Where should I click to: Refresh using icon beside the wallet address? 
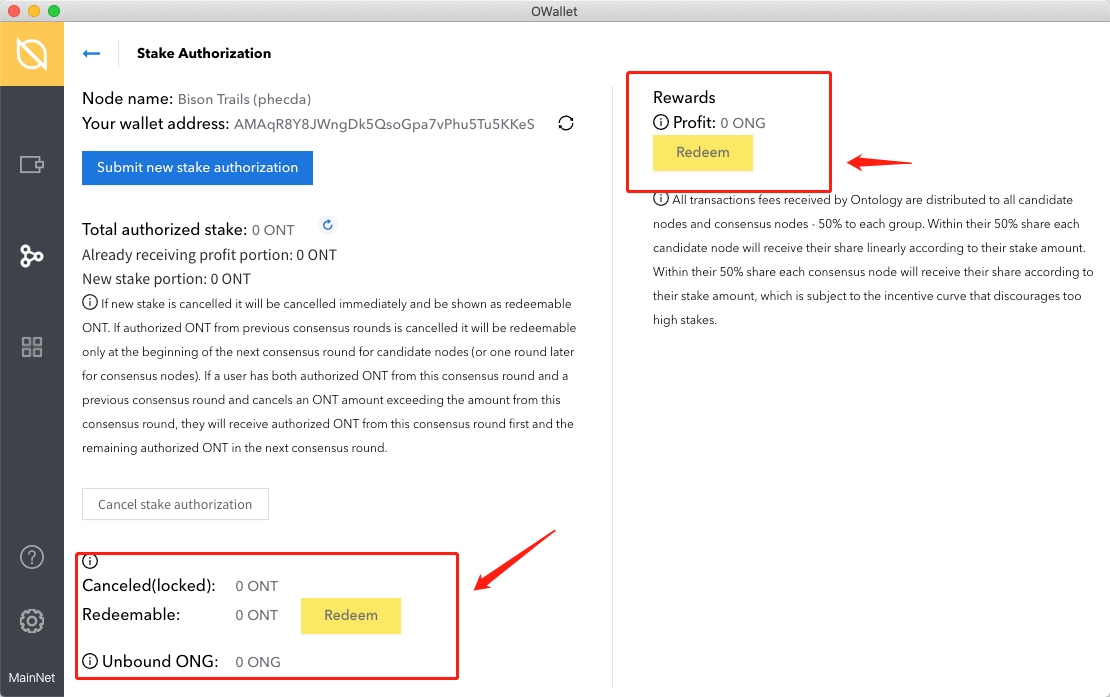(x=566, y=124)
